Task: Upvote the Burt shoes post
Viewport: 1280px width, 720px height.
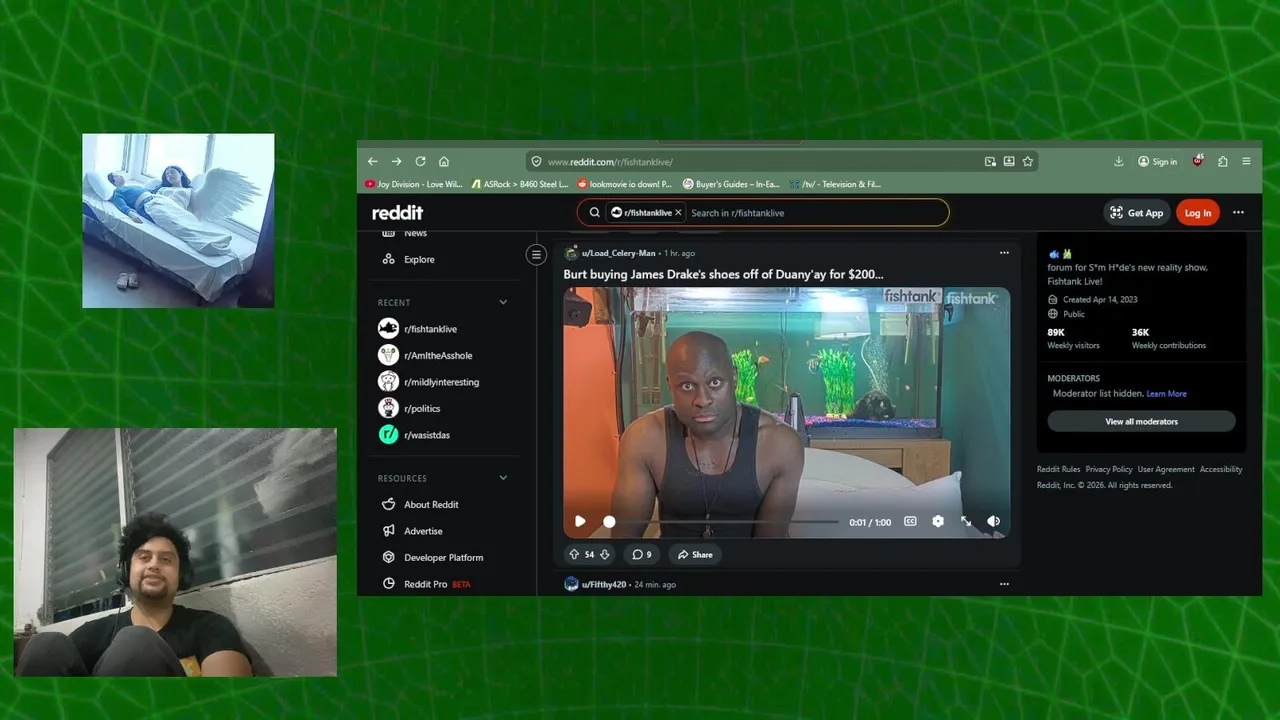Action: pos(574,554)
